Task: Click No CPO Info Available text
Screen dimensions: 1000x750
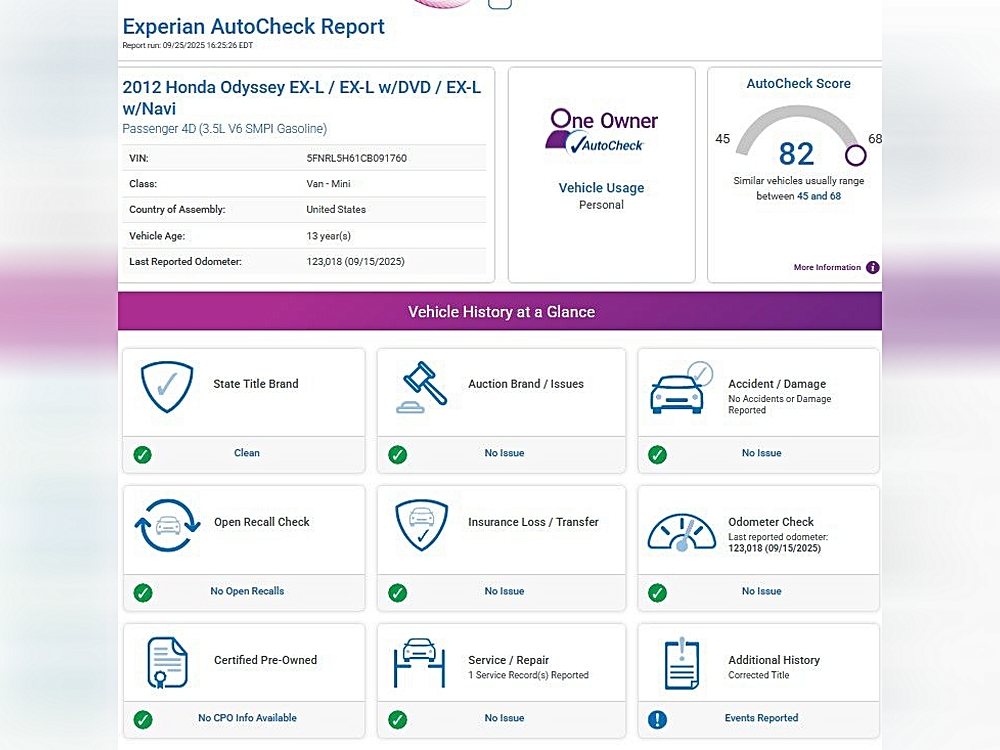Action: pyautogui.click(x=247, y=718)
